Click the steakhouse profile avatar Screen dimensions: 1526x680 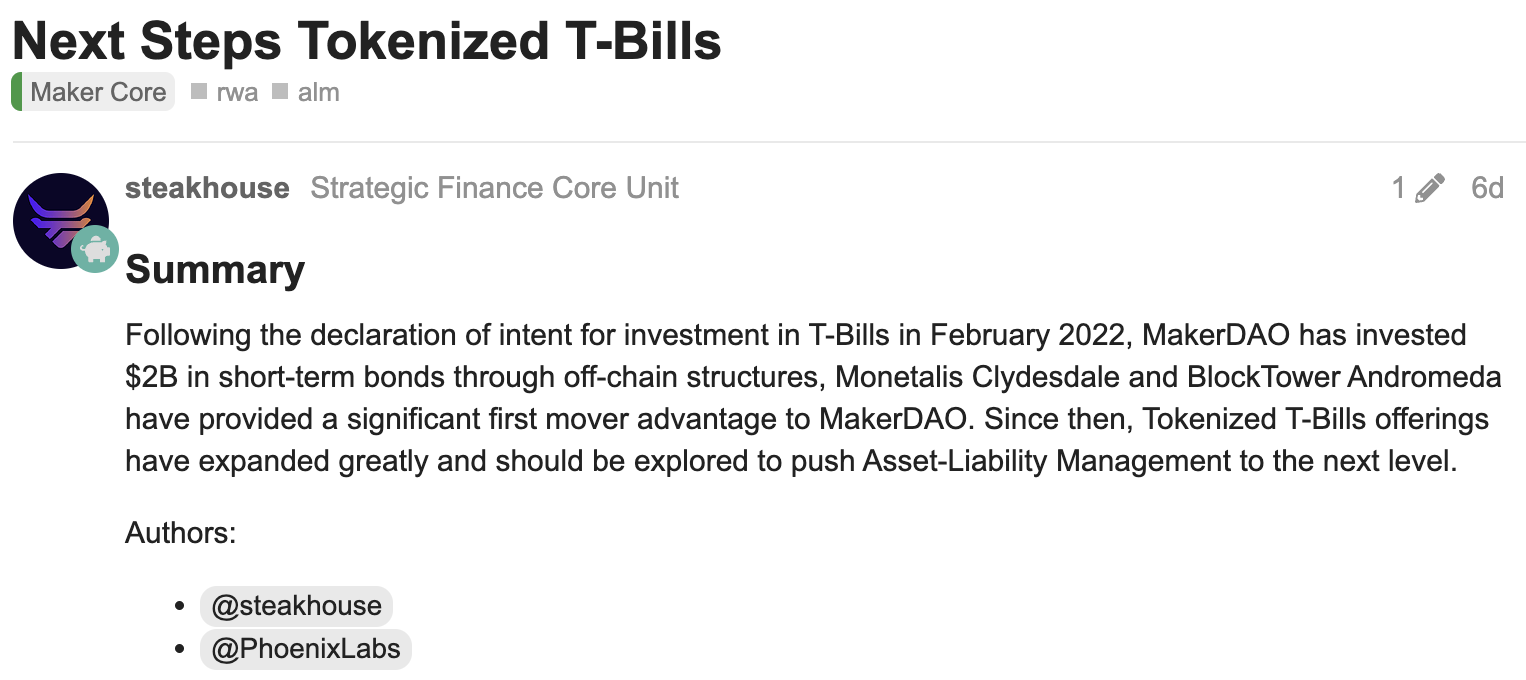(58, 218)
